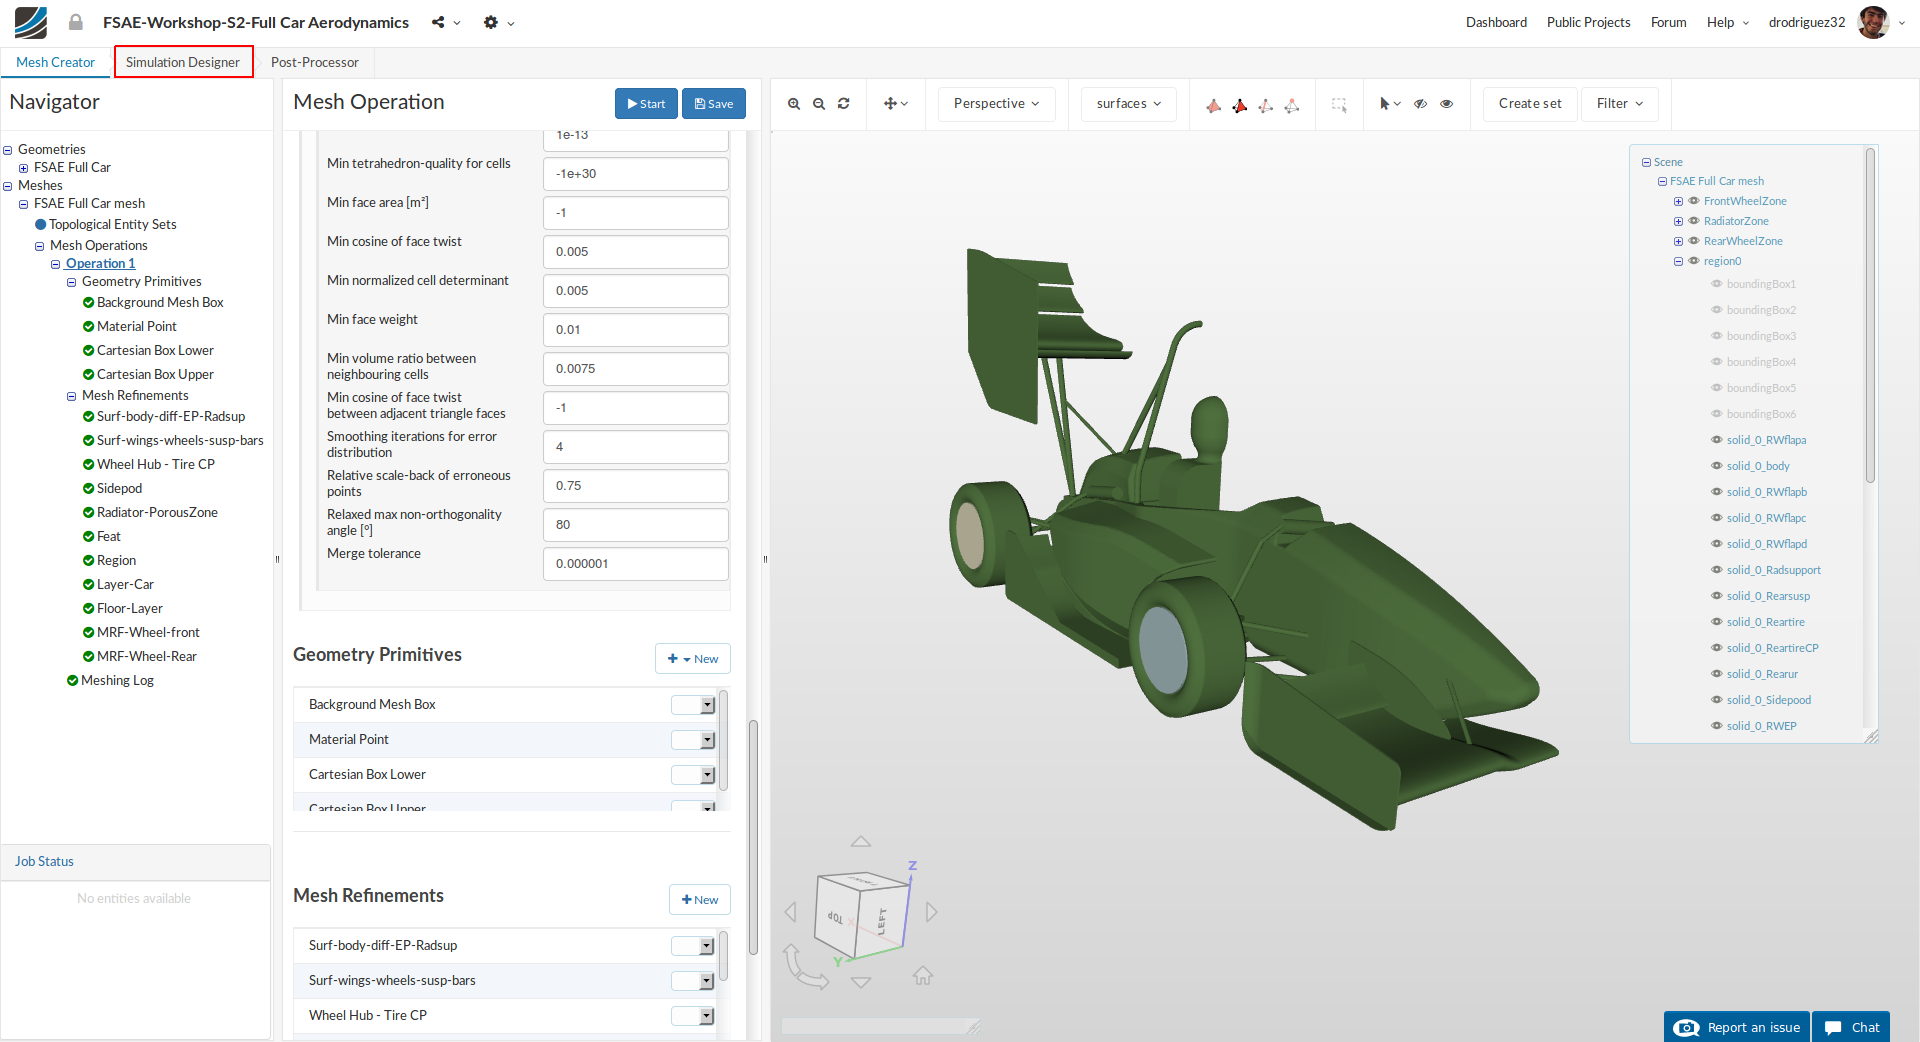The height and width of the screenshot is (1042, 1920).
Task: Click the share icon beside project title
Action: click(x=438, y=22)
